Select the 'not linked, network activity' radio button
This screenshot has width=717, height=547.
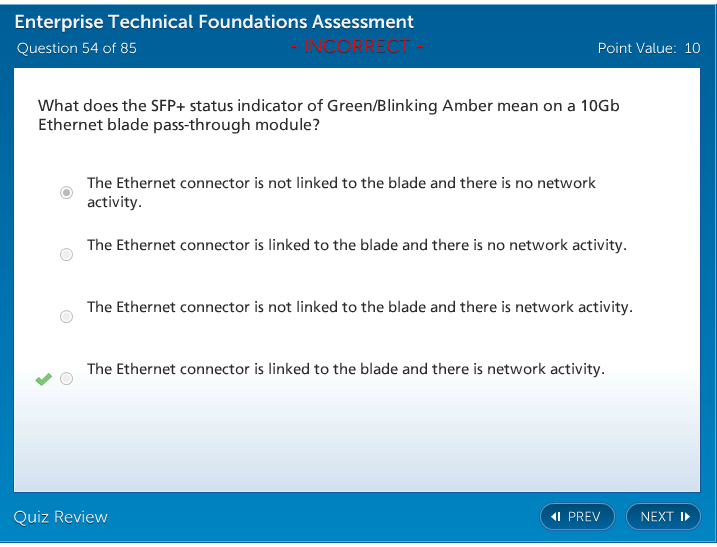point(67,317)
